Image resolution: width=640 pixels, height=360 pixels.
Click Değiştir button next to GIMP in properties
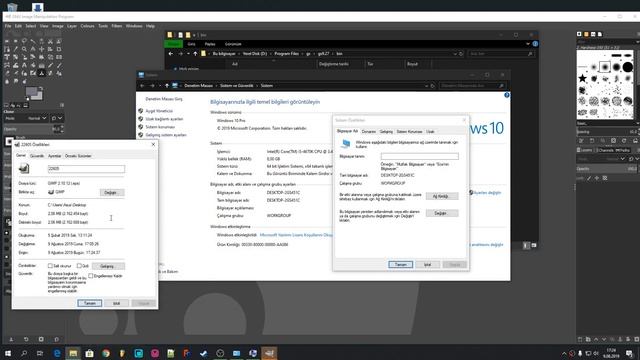click(x=111, y=193)
